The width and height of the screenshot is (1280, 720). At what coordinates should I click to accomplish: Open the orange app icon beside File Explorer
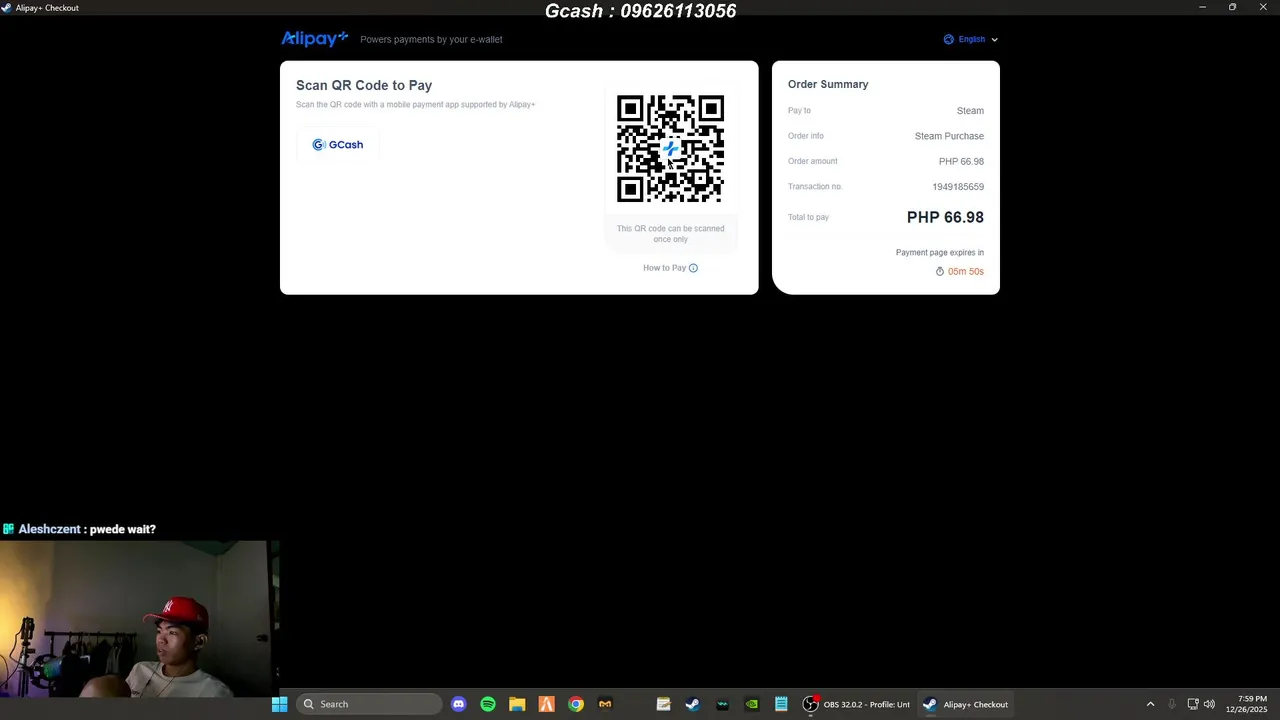[x=547, y=704]
